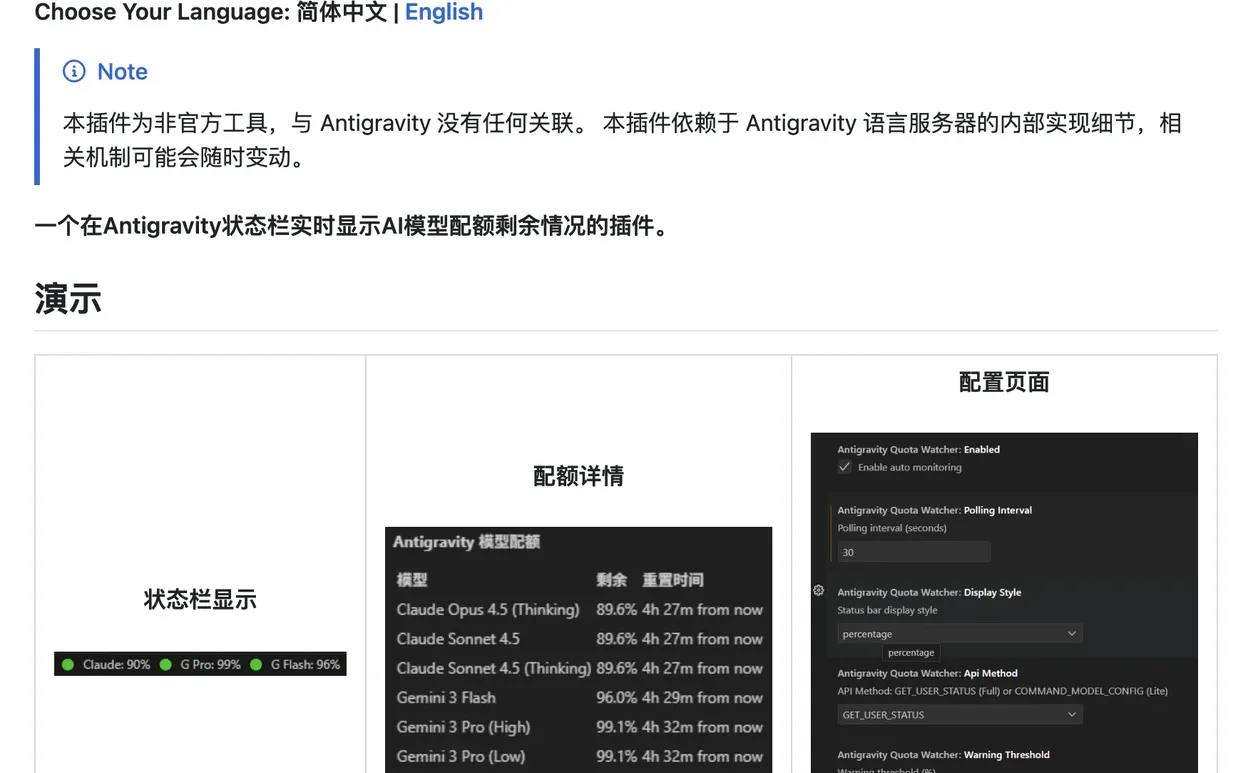The image size is (1248, 773).
Task: Click the green dot beside G Pro: 99%
Action: tap(165, 663)
